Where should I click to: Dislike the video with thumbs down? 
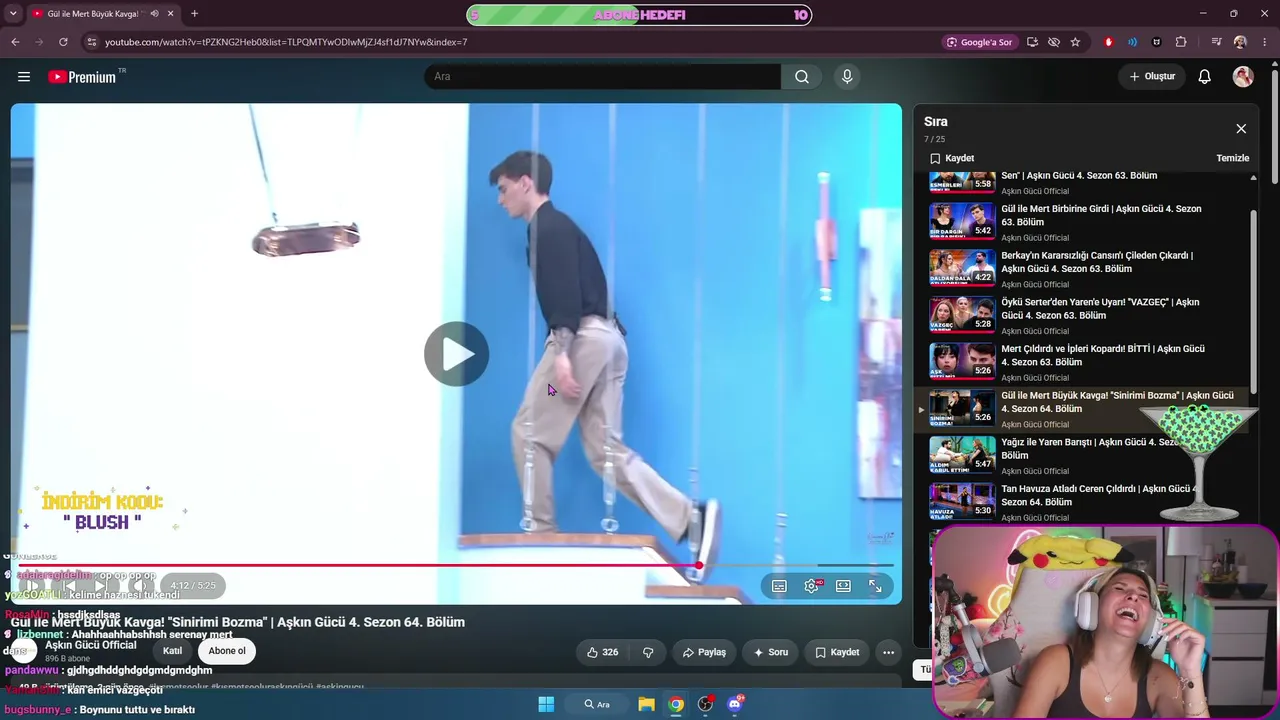coord(648,652)
